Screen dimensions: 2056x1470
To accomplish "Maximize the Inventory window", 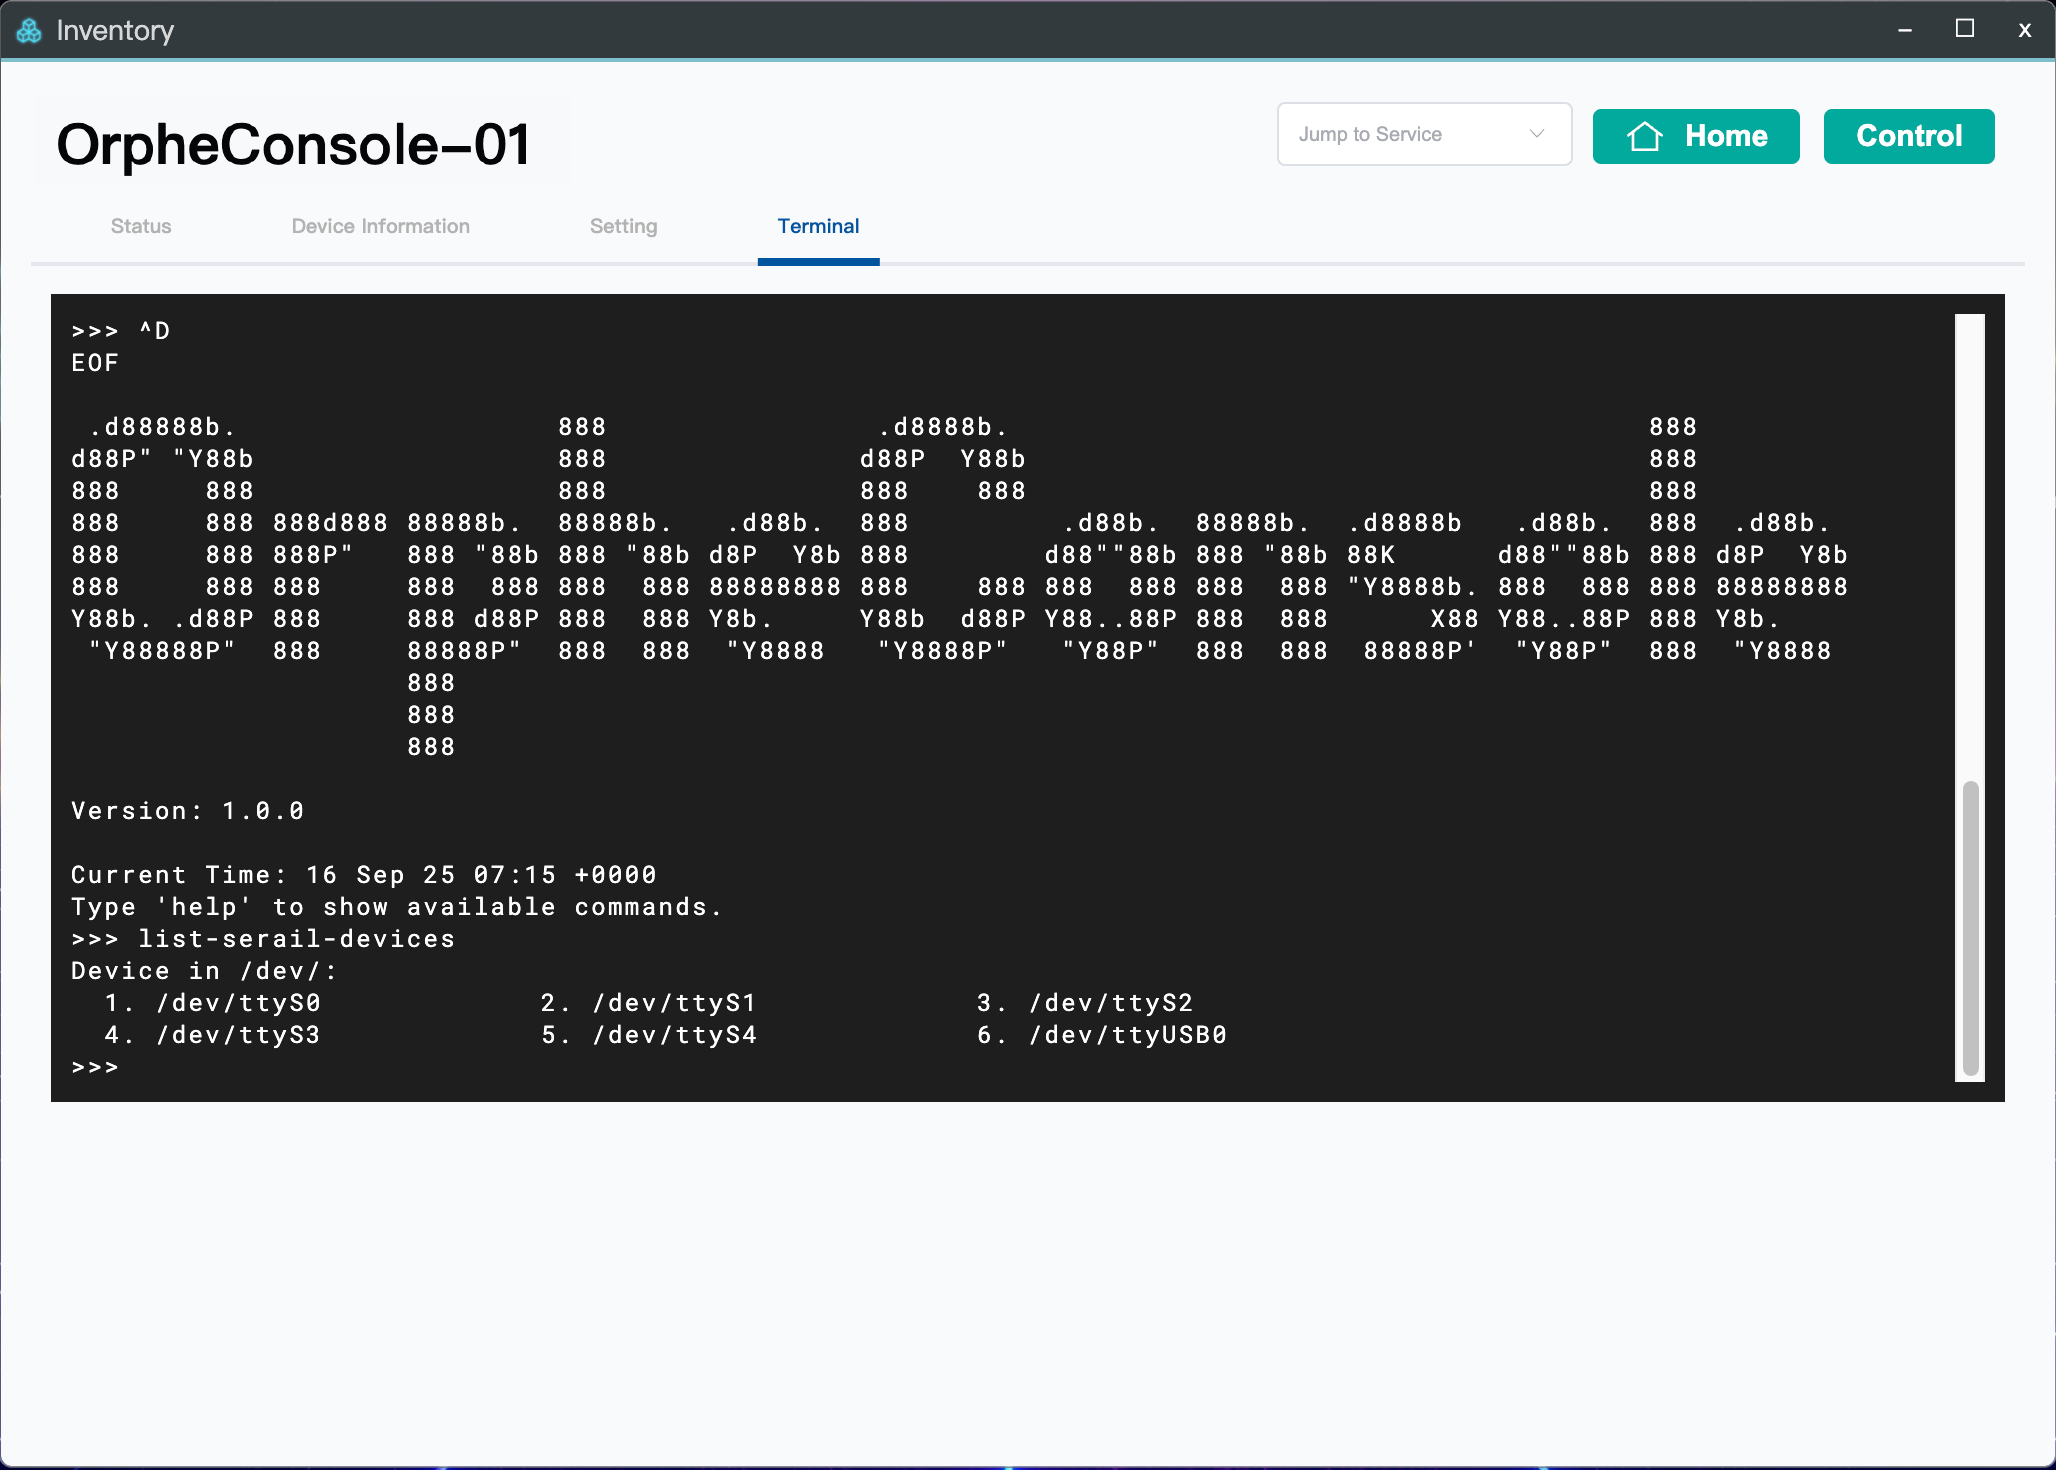I will pos(1964,30).
